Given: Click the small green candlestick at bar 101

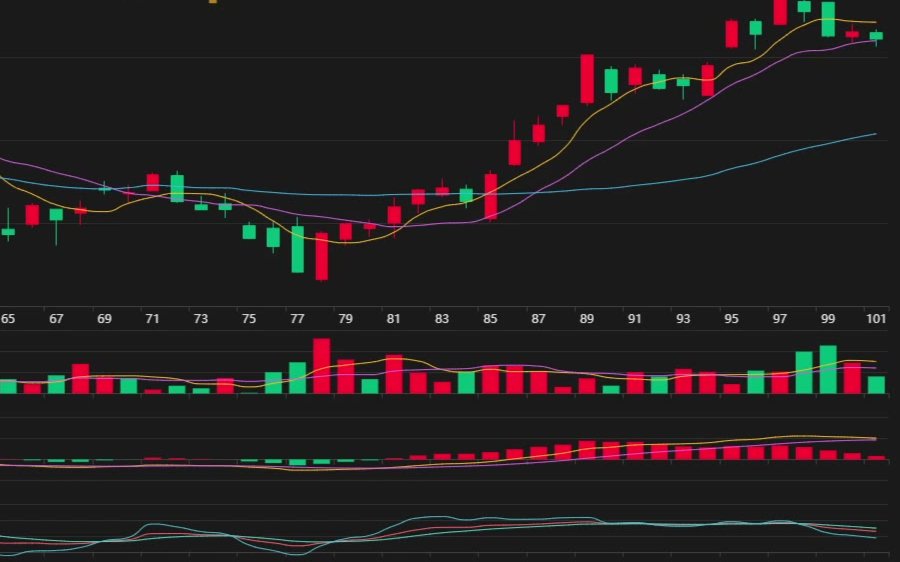Looking at the screenshot, I should point(876,36).
